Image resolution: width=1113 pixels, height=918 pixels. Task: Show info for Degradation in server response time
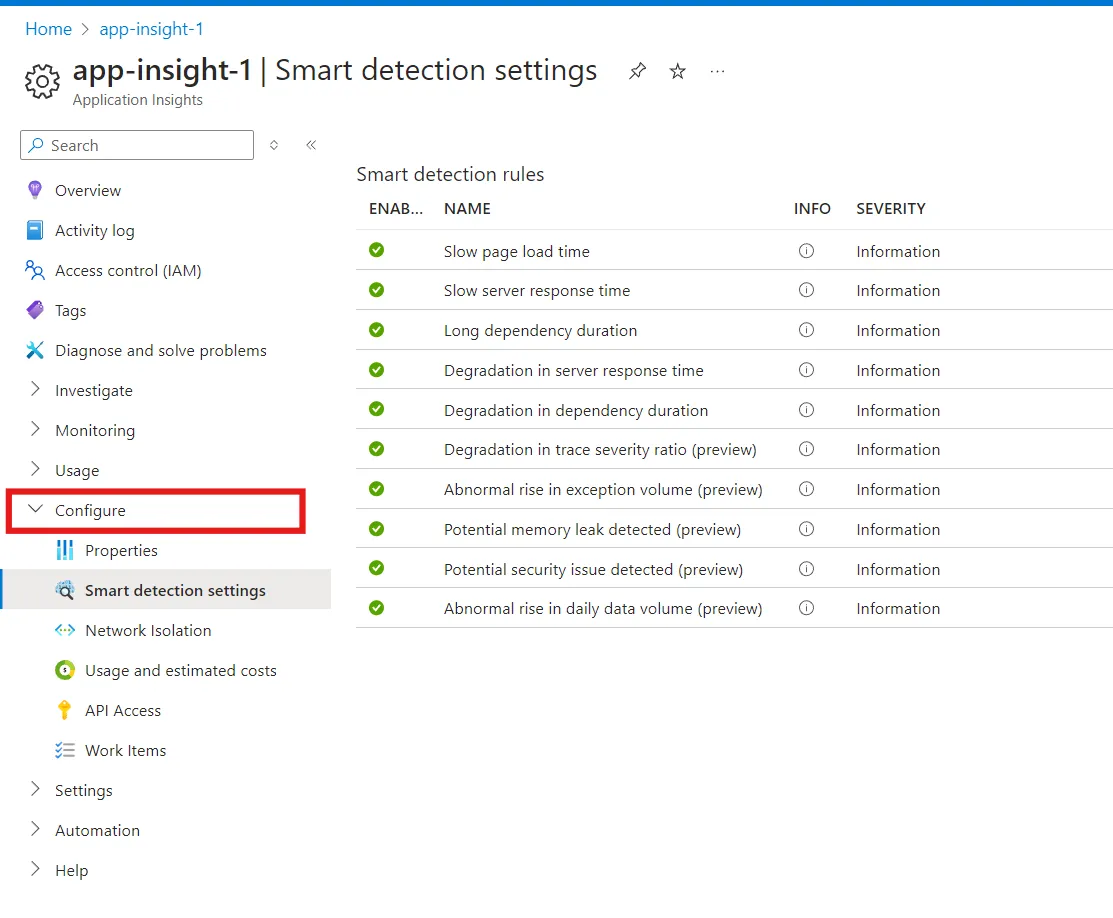point(806,370)
